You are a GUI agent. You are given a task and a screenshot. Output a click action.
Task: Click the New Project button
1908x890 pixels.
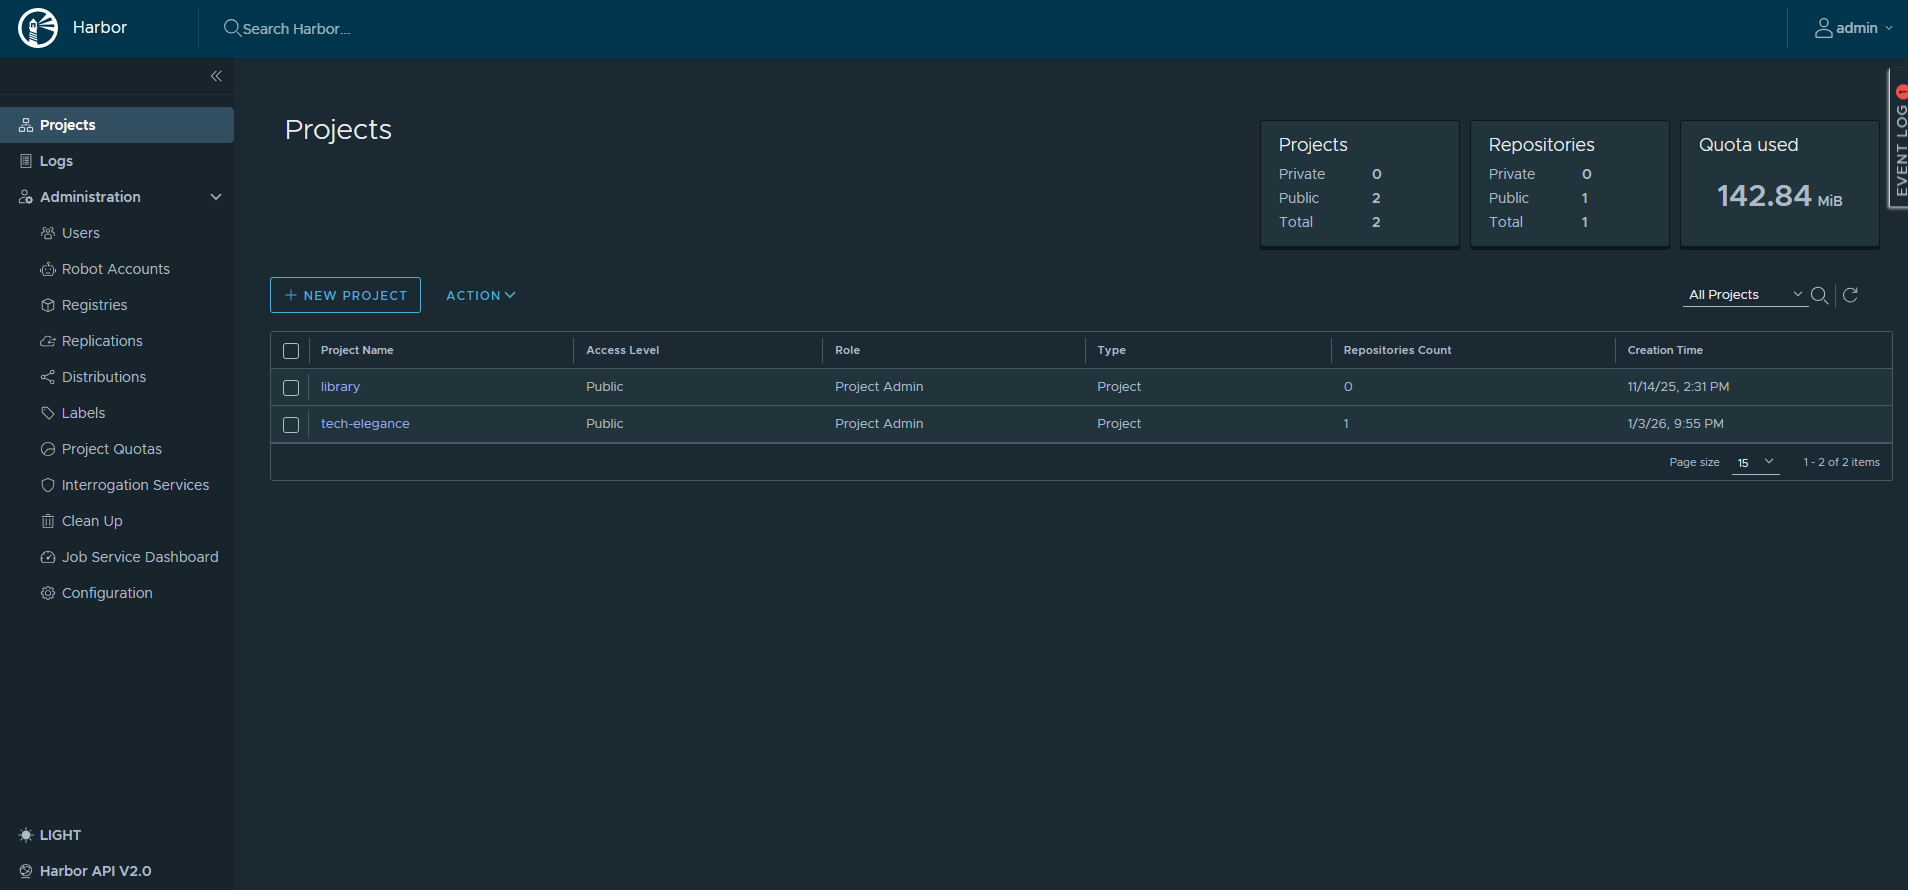click(345, 295)
